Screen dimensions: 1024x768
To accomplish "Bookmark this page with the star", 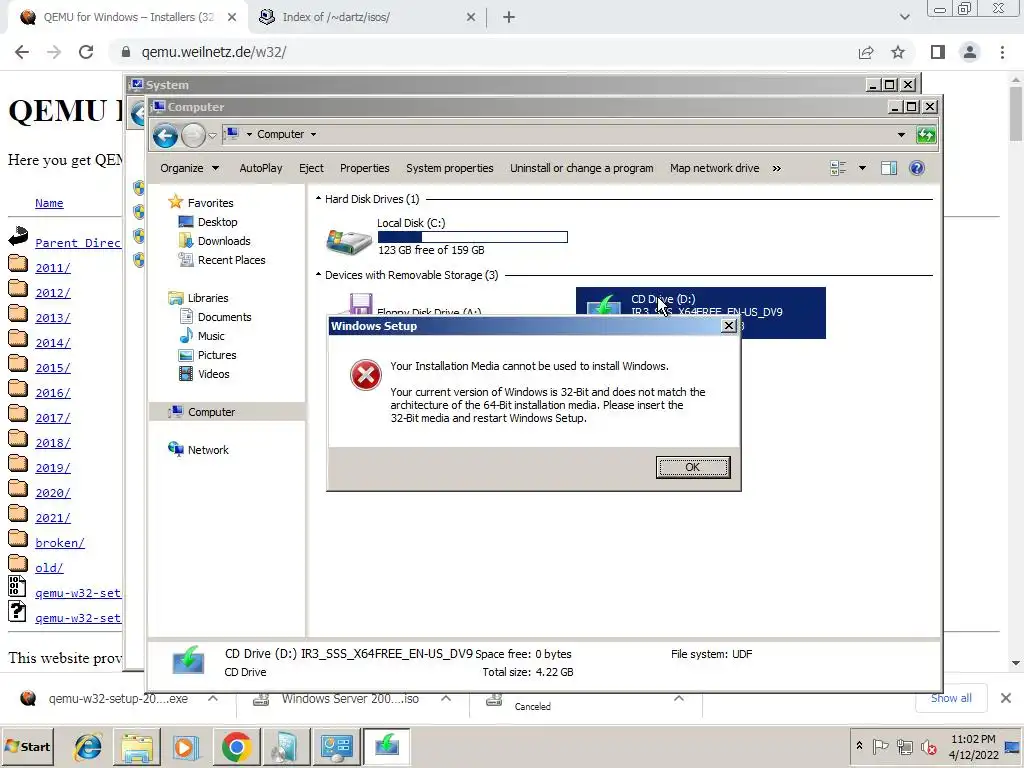I will 898,52.
